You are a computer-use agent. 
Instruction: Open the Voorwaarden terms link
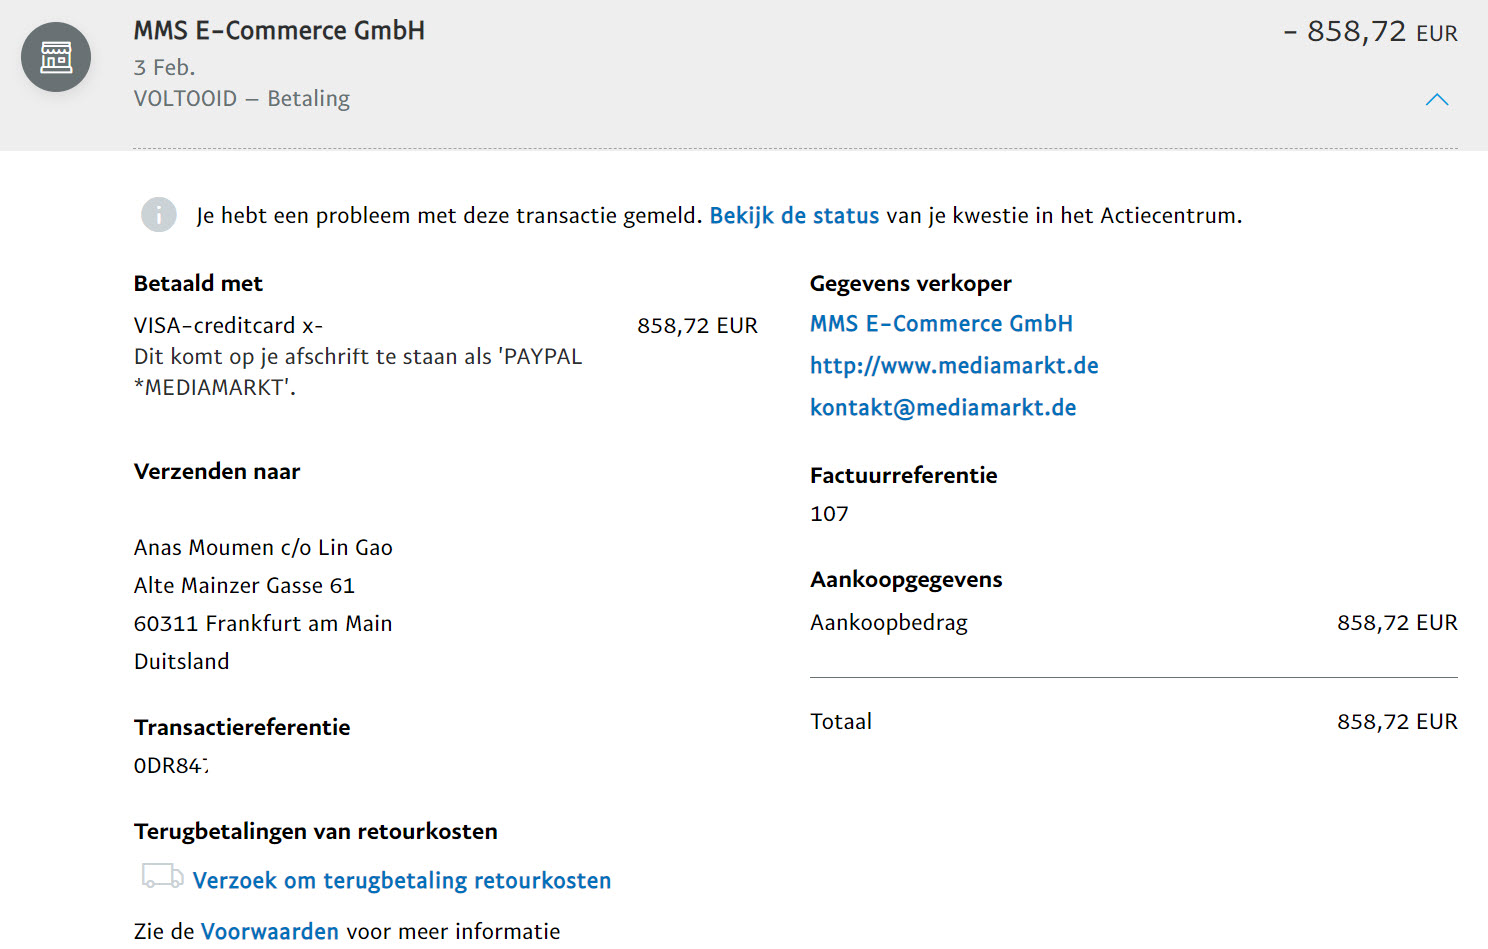point(269,932)
